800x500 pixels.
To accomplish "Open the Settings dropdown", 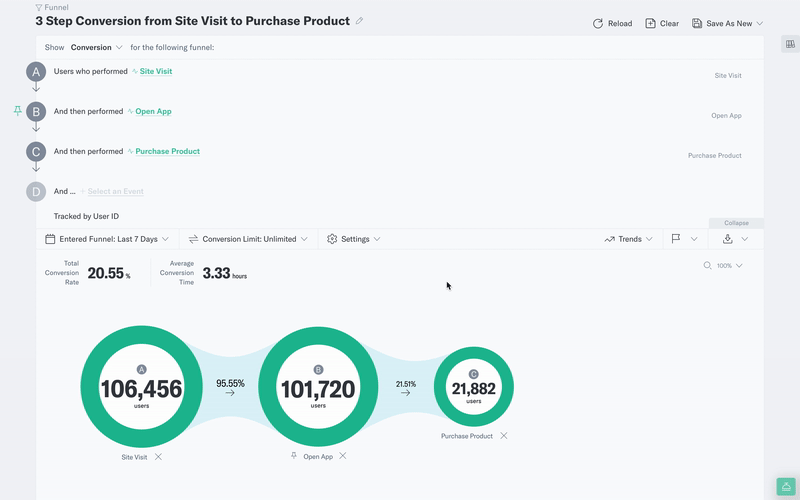I will [x=354, y=239].
